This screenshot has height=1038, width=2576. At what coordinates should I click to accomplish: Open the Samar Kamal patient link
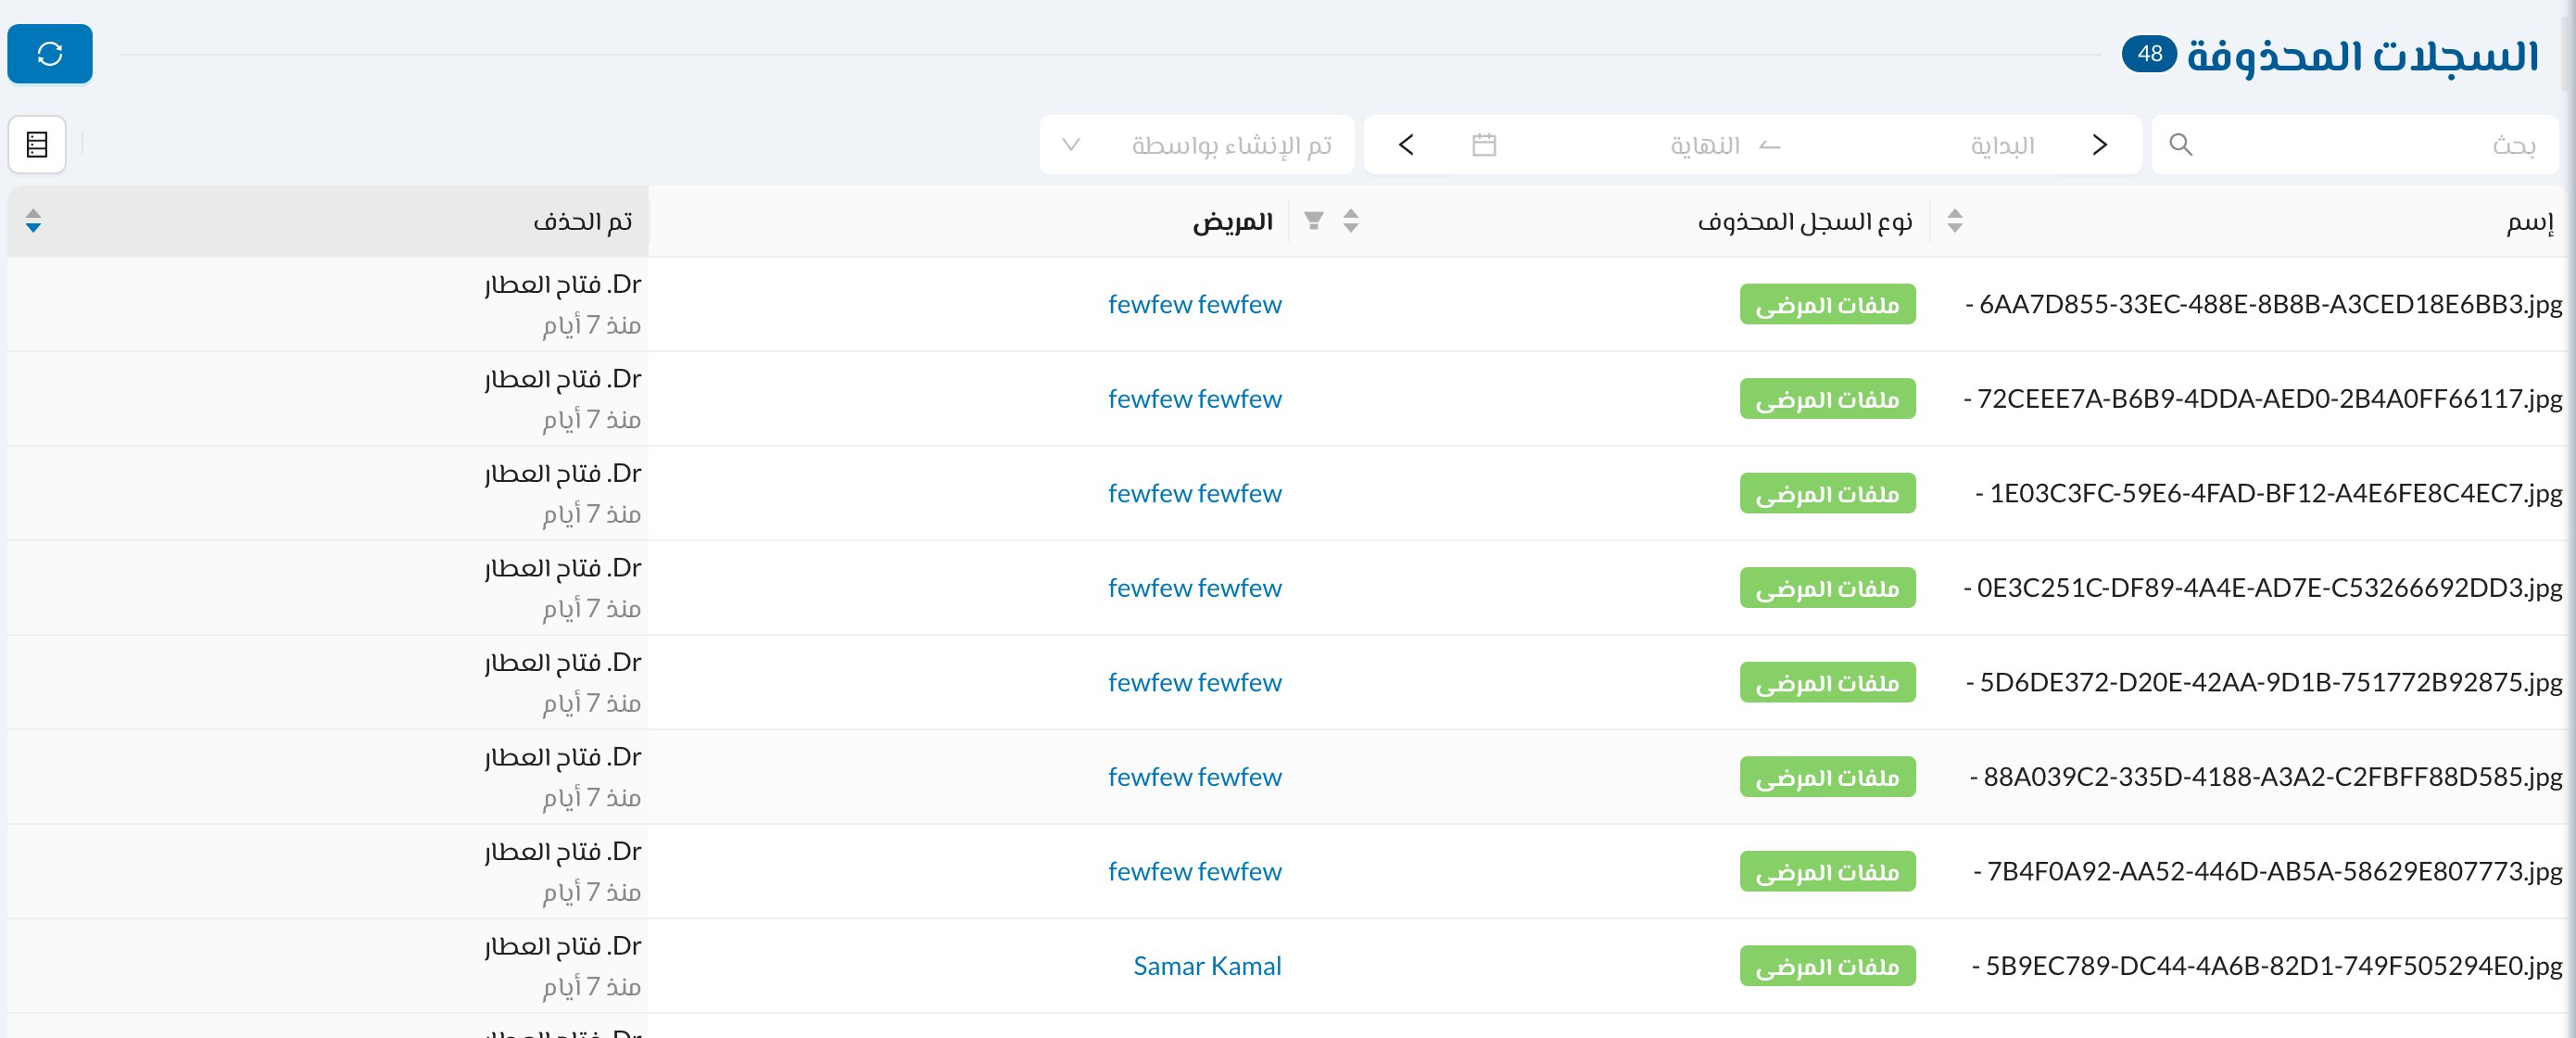click(1207, 966)
